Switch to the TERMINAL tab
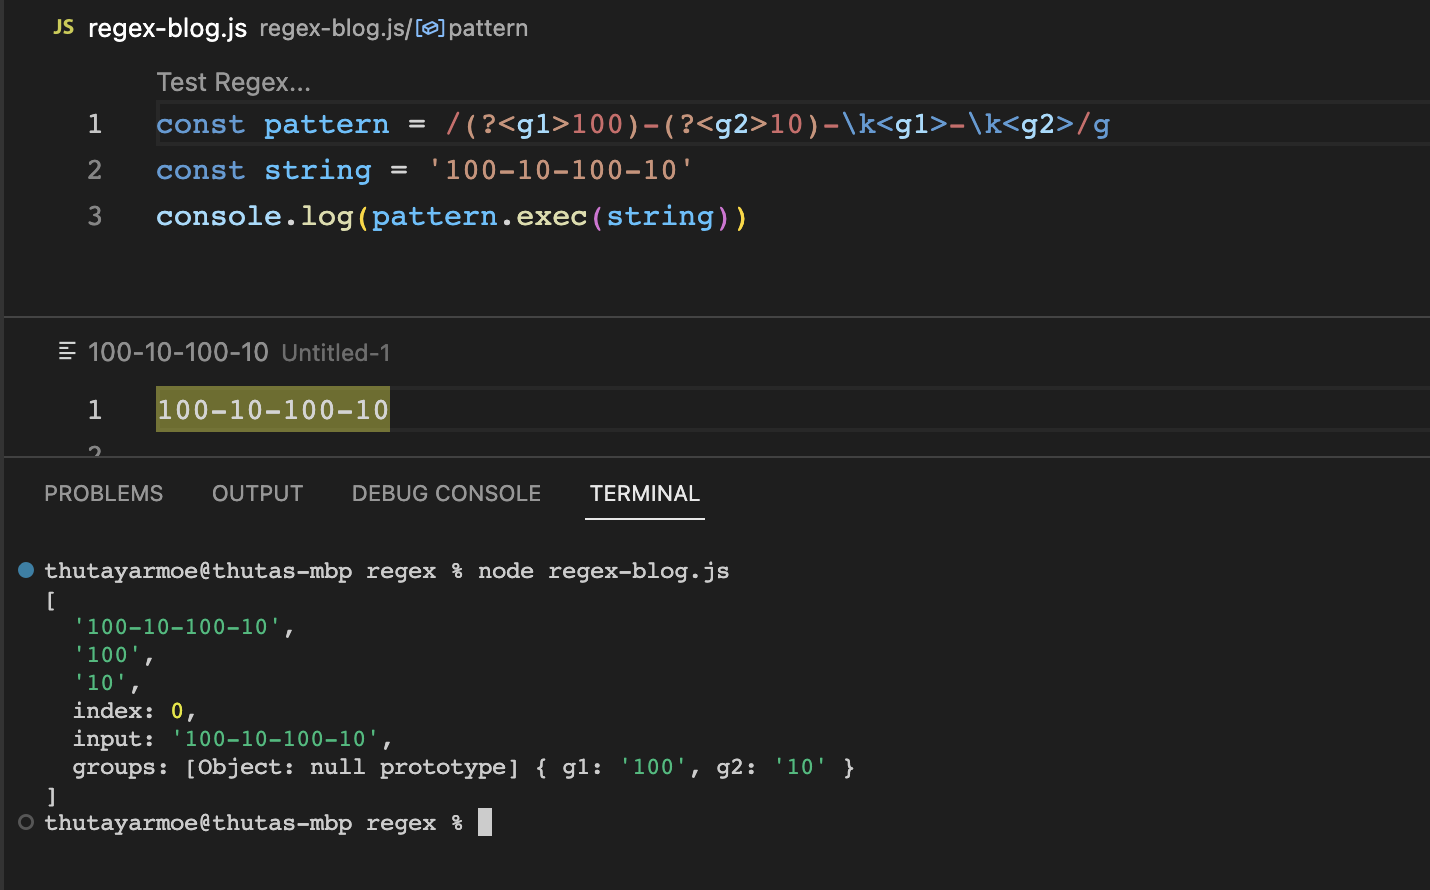 pyautogui.click(x=644, y=493)
